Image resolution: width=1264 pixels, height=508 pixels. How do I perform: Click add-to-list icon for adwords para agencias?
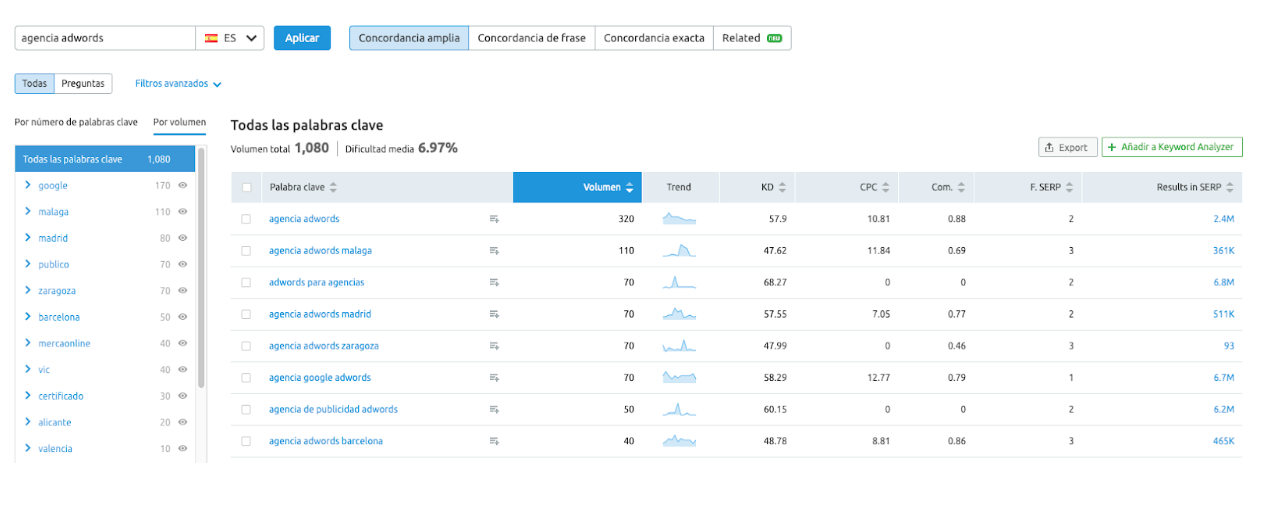[494, 283]
